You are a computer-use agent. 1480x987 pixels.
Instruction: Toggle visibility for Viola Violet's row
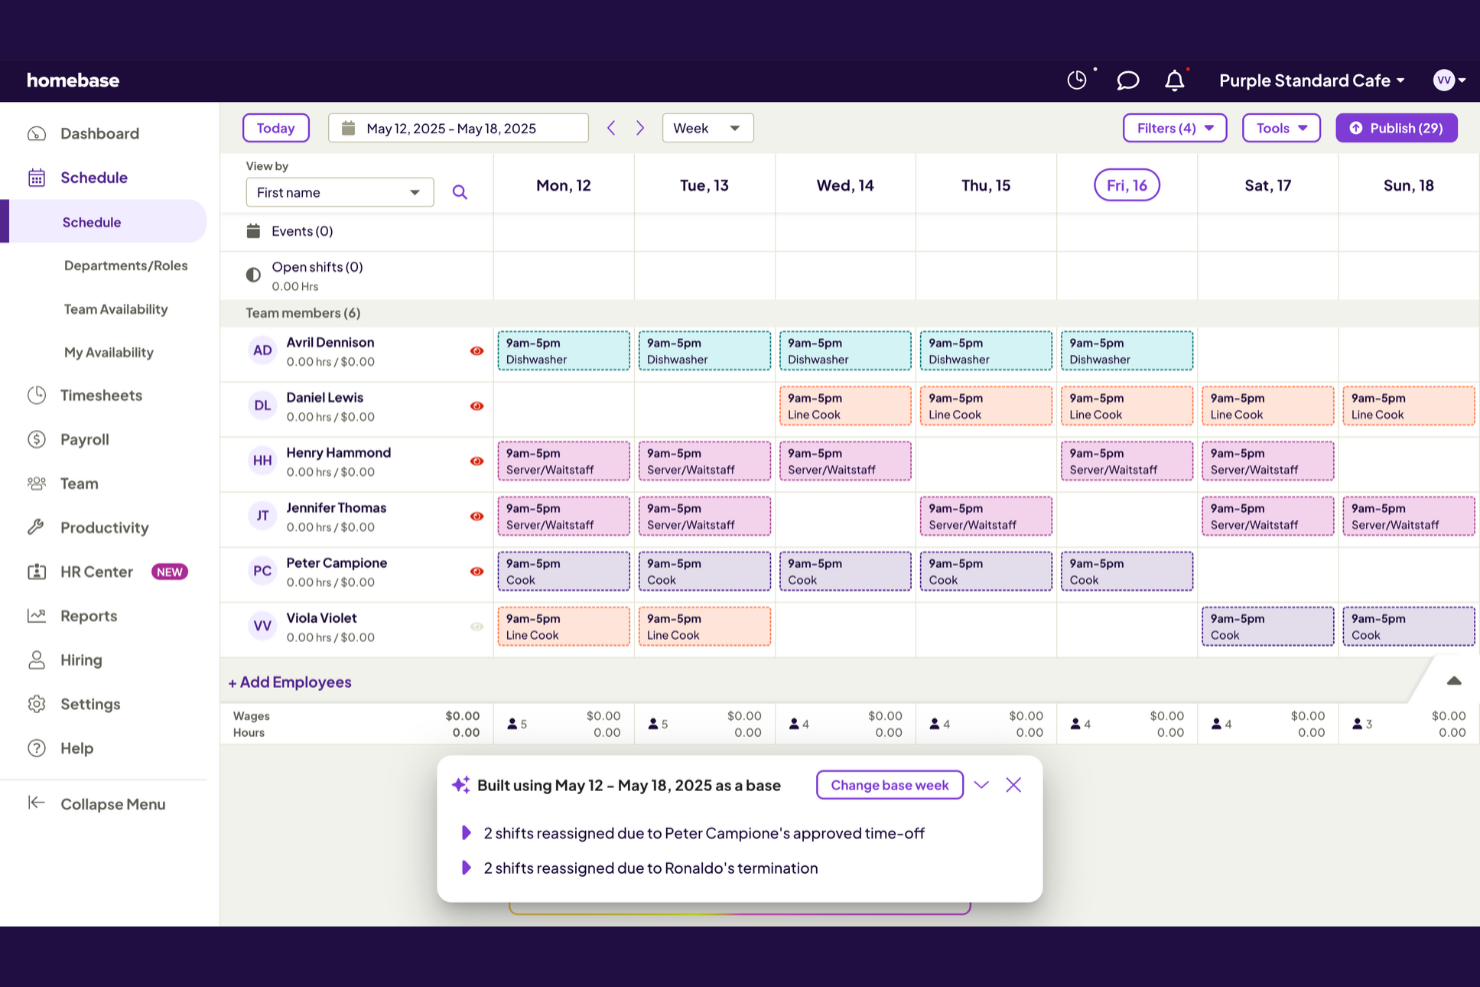coord(477,626)
